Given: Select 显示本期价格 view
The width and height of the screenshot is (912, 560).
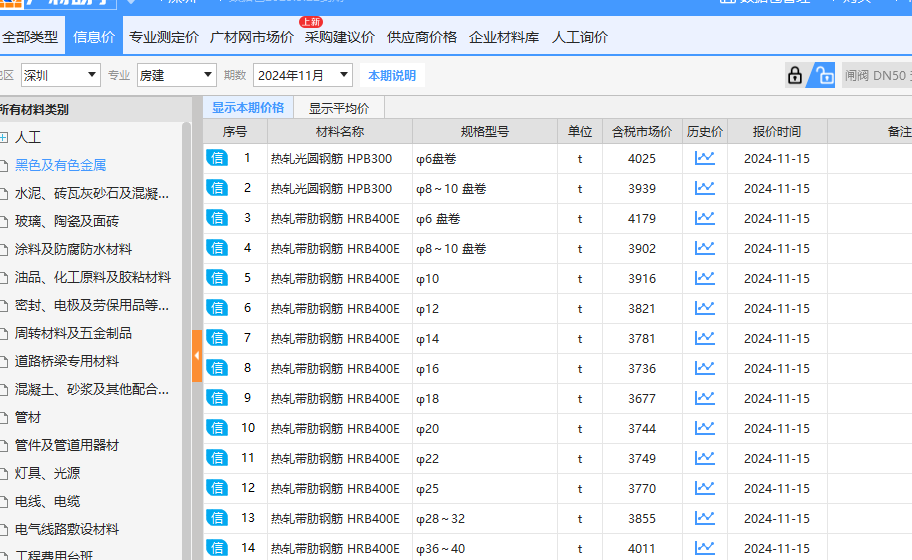Looking at the screenshot, I should (248, 108).
